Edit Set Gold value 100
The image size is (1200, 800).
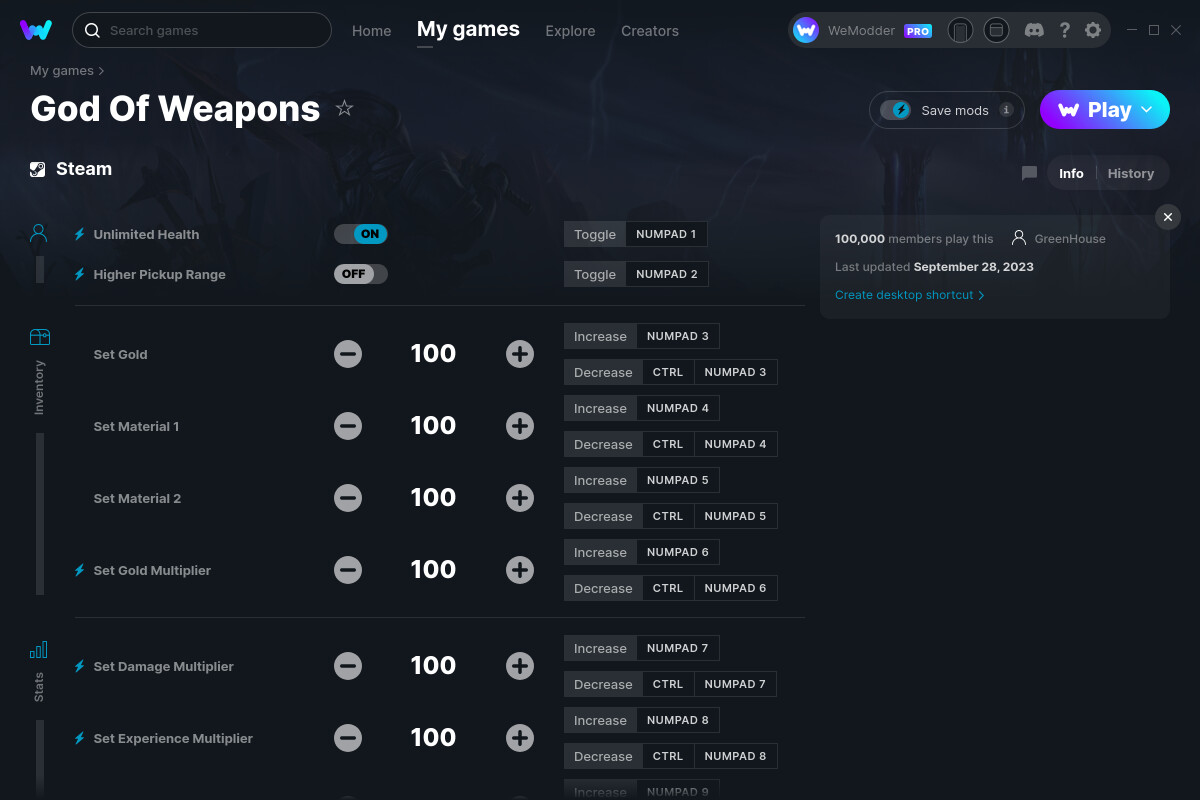[x=433, y=354]
